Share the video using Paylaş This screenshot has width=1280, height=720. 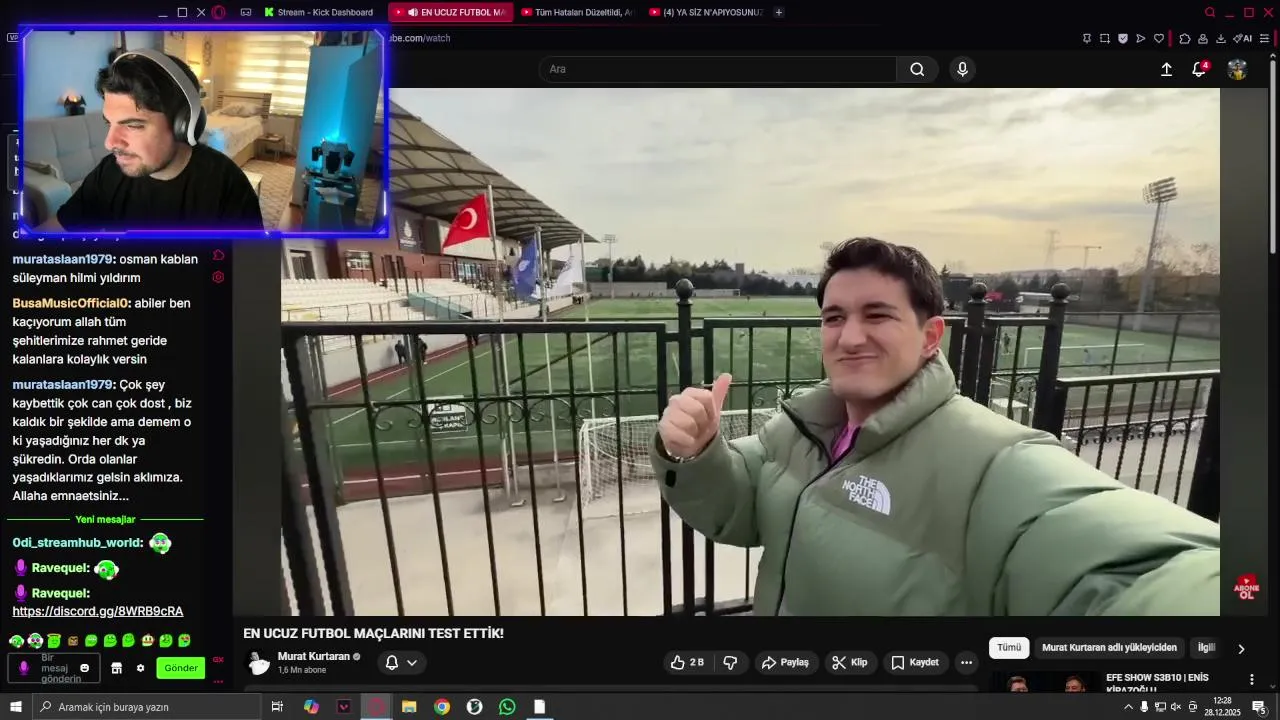point(785,662)
